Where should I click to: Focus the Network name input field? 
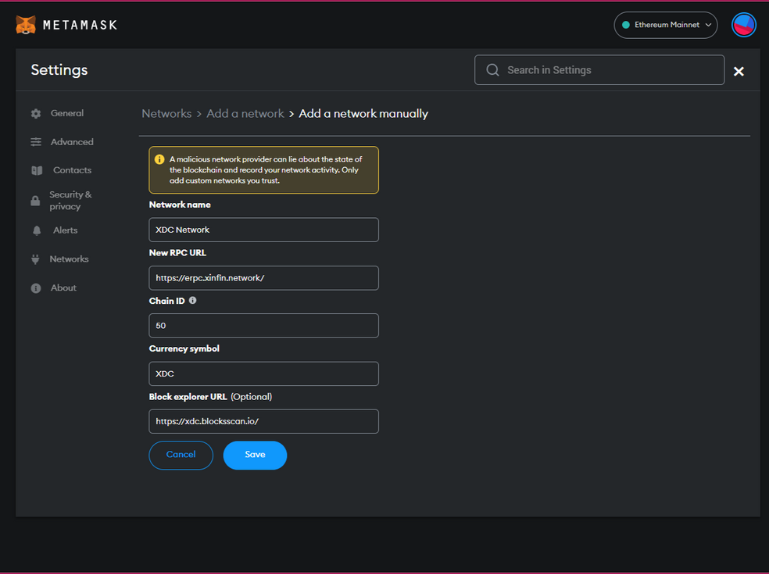pyautogui.click(x=263, y=230)
